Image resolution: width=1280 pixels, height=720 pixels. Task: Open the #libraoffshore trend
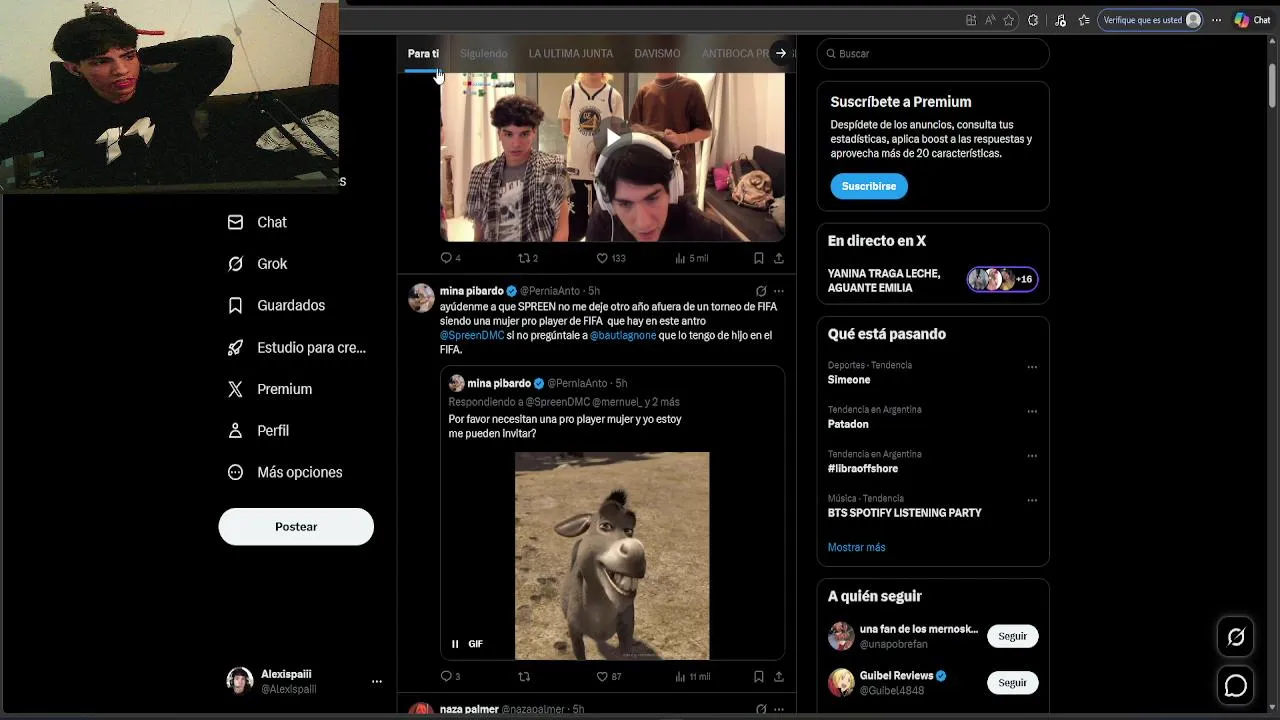[x=863, y=468]
